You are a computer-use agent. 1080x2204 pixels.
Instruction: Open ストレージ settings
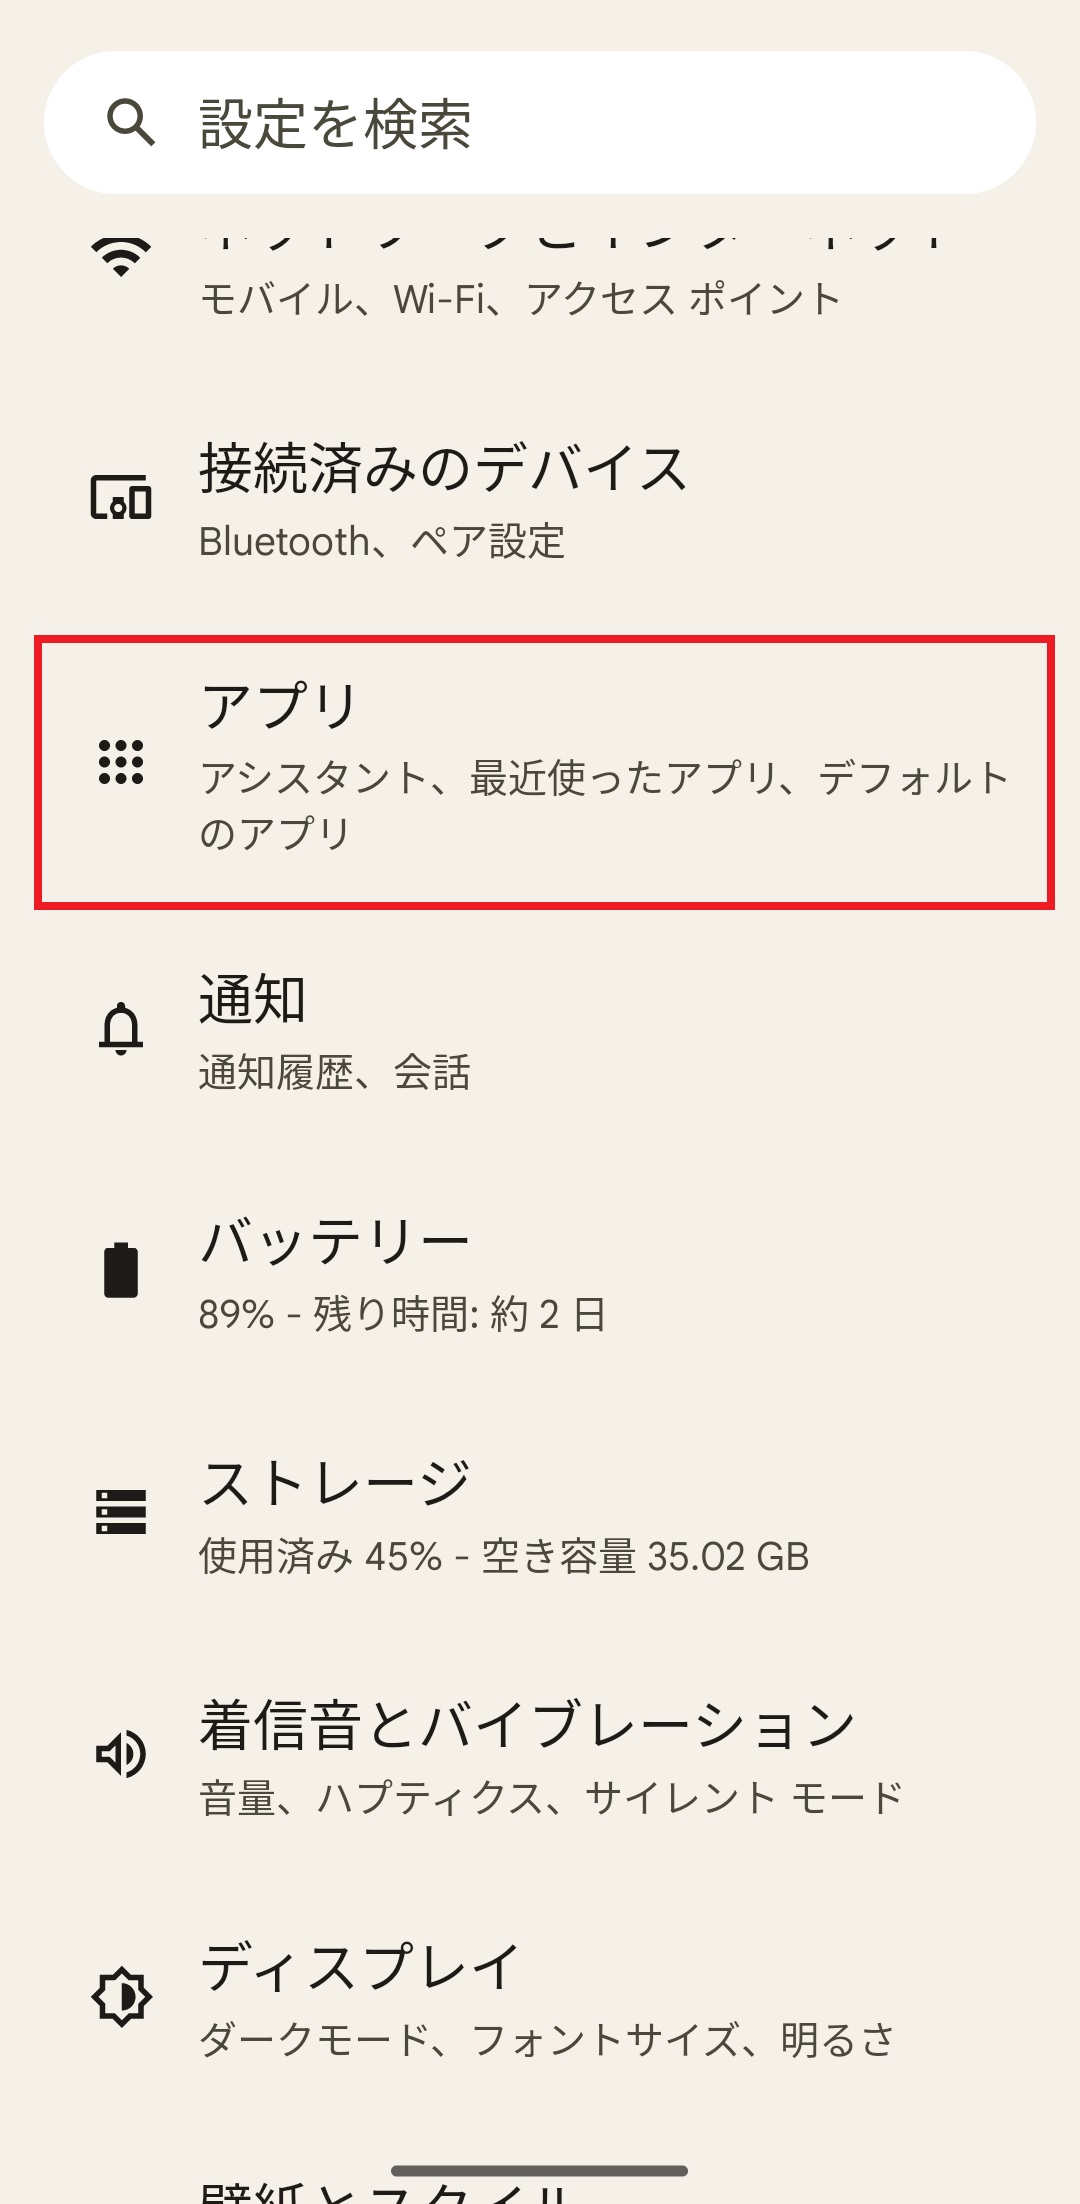[x=335, y=1484]
